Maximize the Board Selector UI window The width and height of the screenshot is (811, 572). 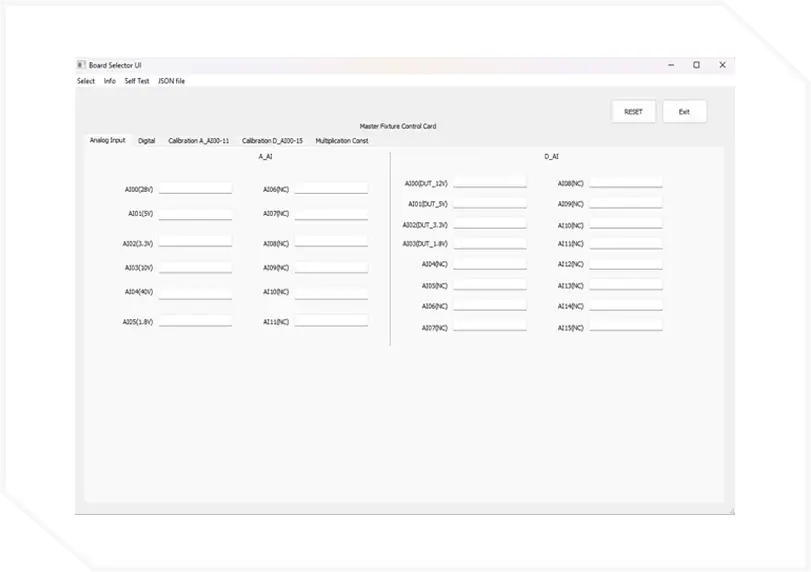696,65
